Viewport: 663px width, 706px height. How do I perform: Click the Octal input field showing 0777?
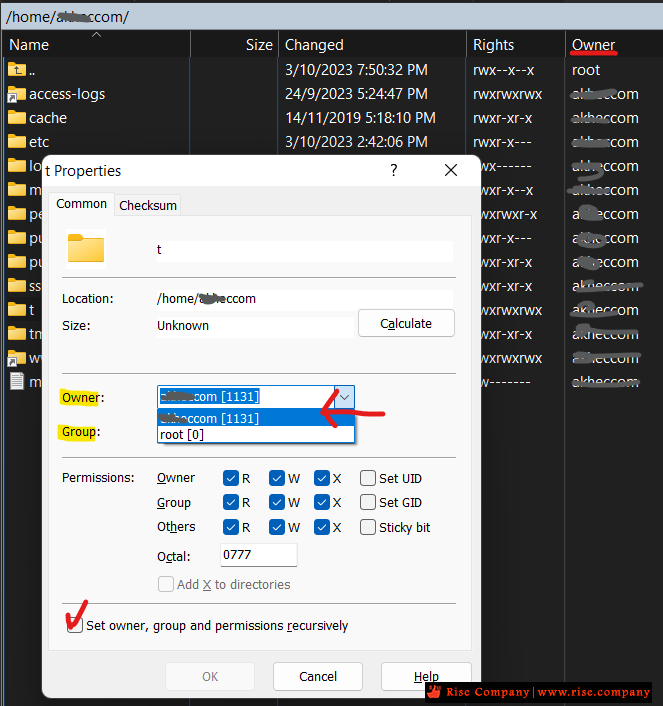click(x=259, y=555)
